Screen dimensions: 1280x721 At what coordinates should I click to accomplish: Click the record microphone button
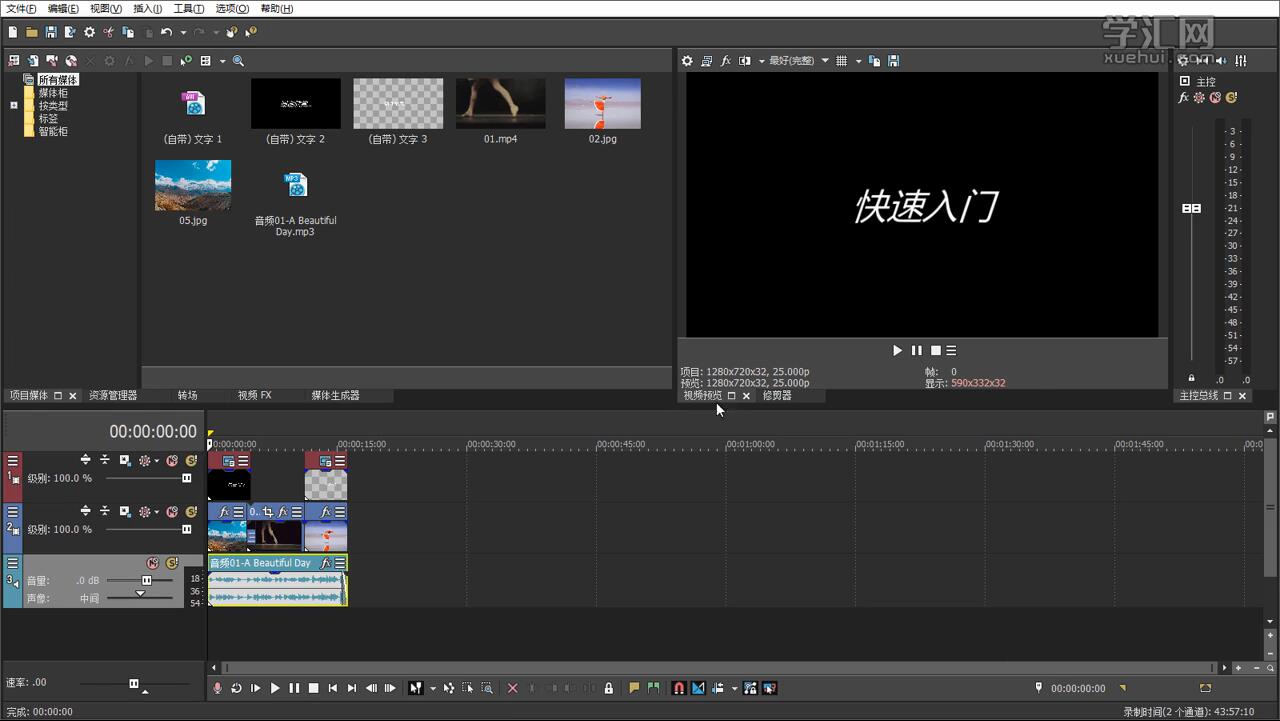(x=217, y=688)
